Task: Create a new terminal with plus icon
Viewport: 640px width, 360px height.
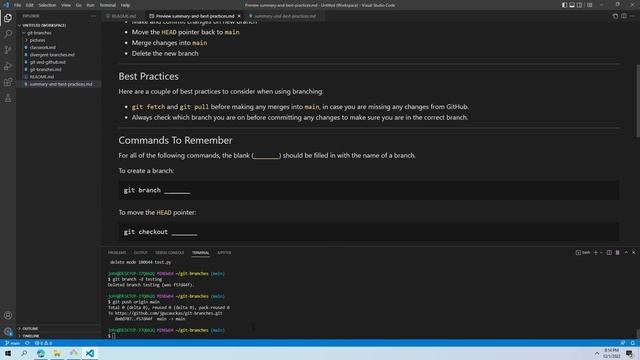Action: click(x=596, y=253)
